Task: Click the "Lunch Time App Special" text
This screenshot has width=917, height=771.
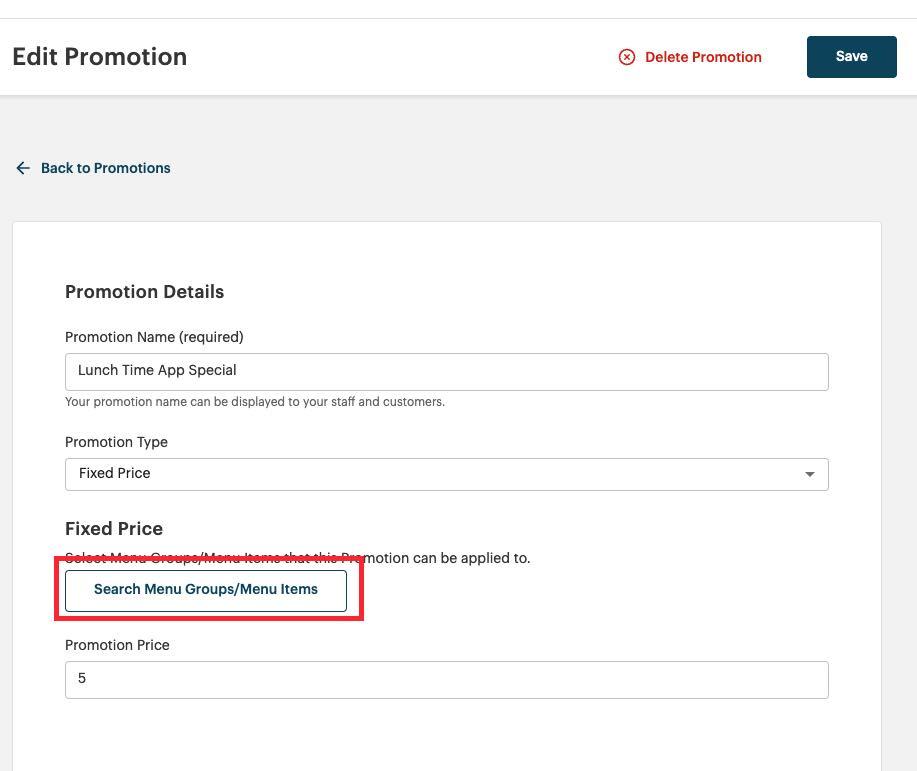Action: pos(157,370)
